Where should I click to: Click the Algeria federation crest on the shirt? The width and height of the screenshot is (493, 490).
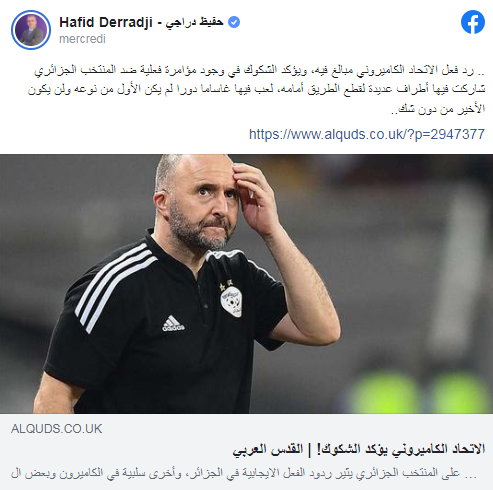pyautogui.click(x=231, y=299)
